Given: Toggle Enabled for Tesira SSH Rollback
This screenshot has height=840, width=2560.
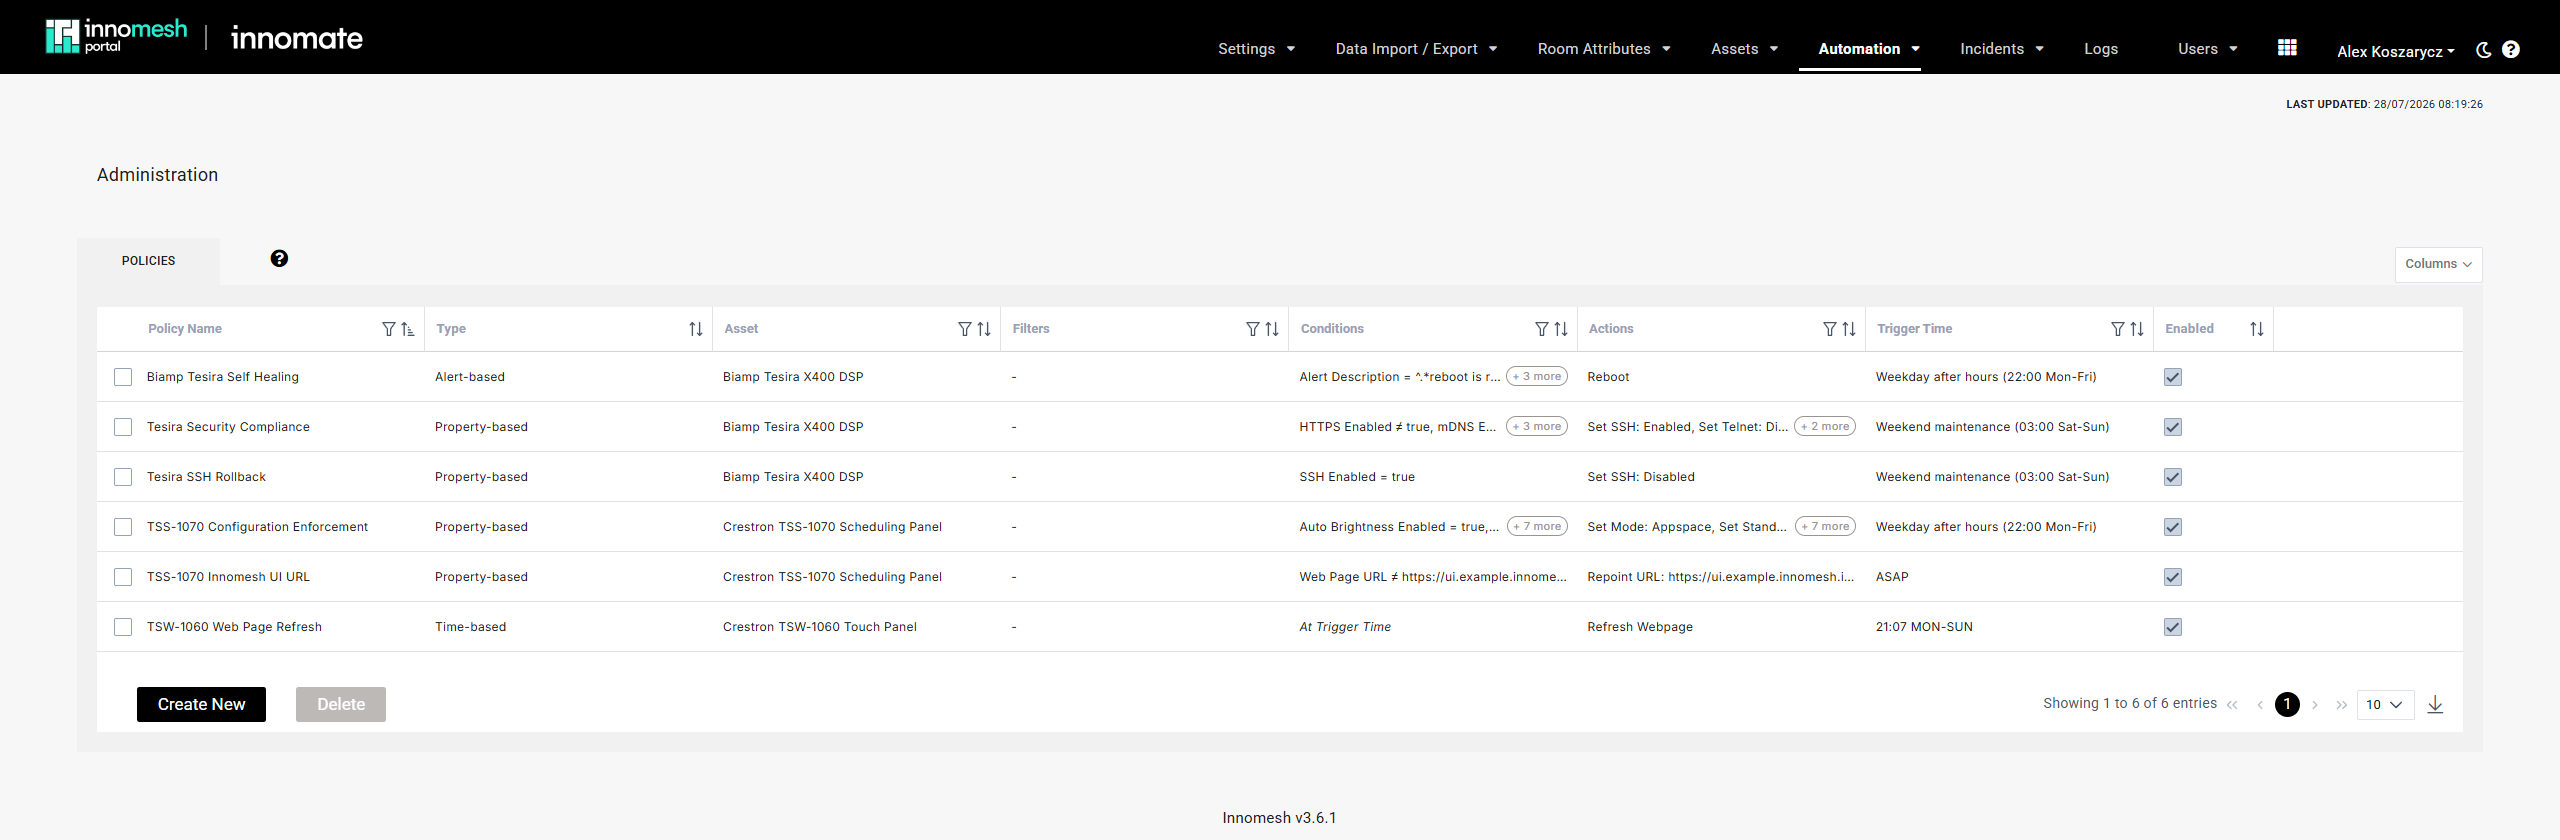Looking at the screenshot, I should [2173, 477].
